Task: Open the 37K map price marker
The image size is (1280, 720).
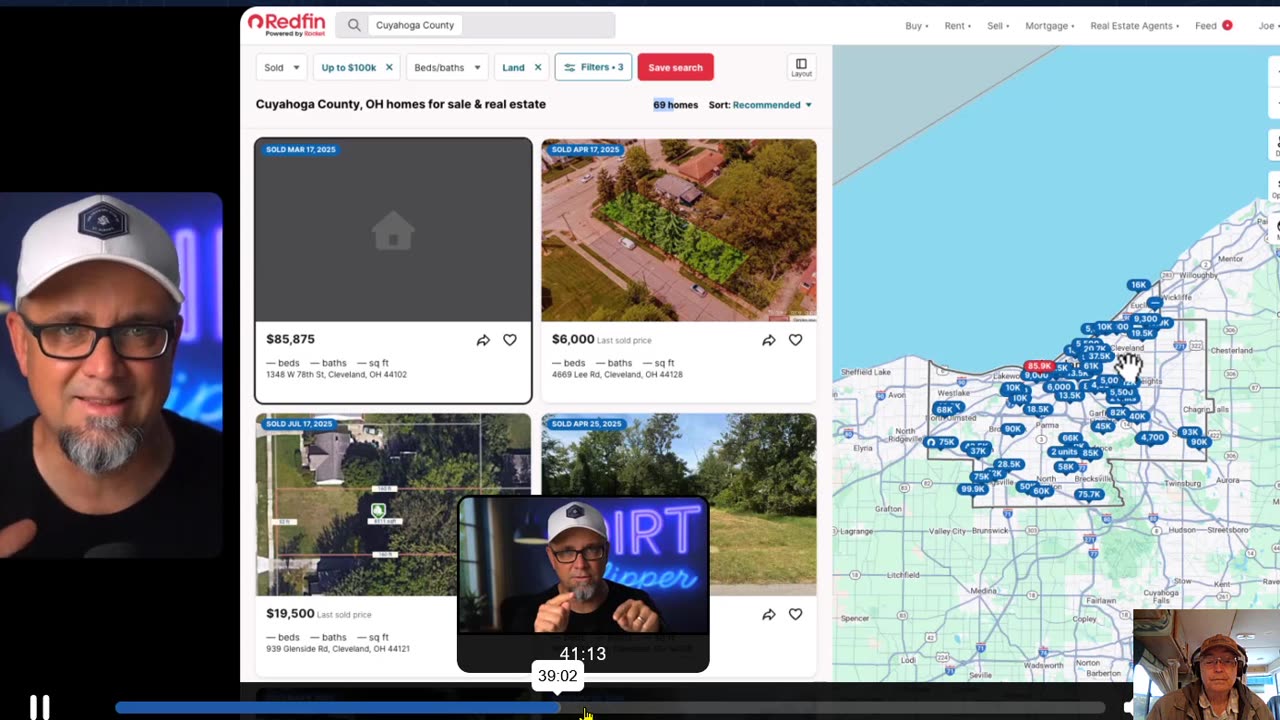Action: [978, 451]
